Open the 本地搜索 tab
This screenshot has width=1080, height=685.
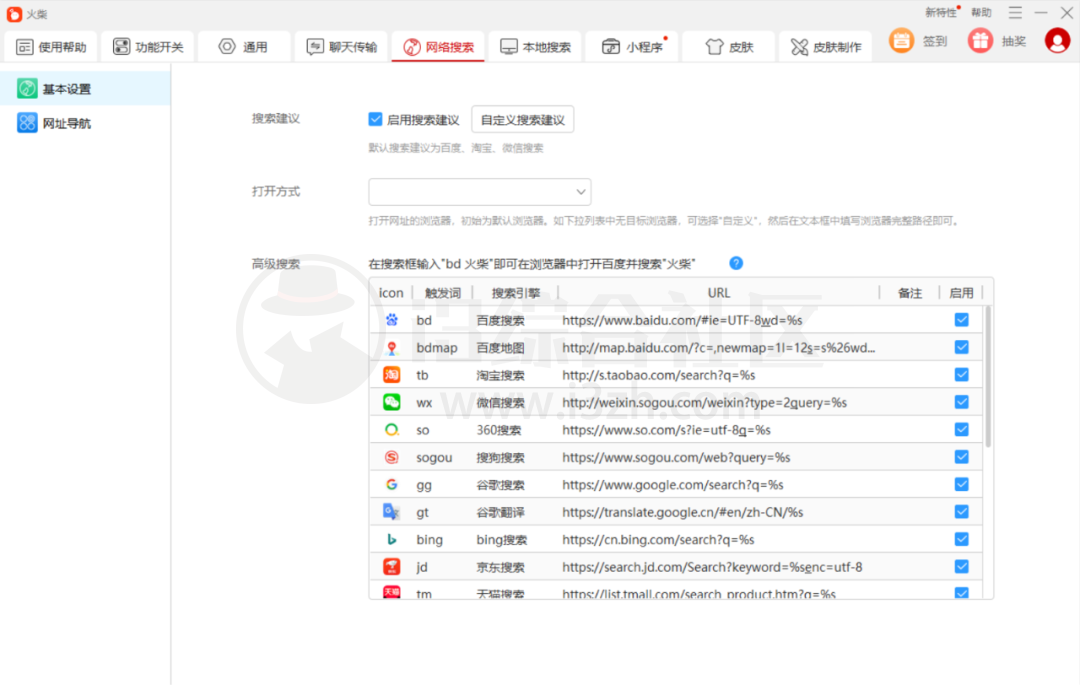tap(535, 47)
